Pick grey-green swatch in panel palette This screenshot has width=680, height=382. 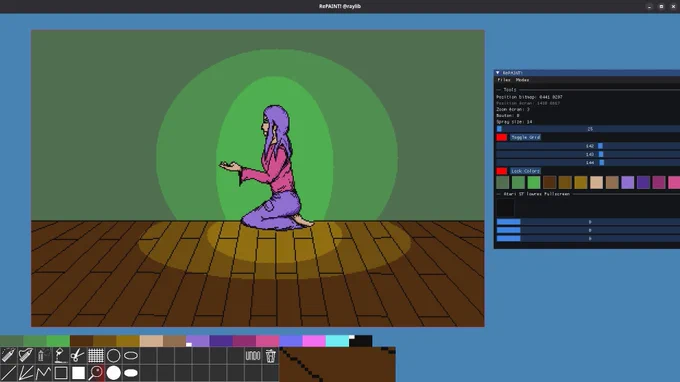click(x=503, y=183)
